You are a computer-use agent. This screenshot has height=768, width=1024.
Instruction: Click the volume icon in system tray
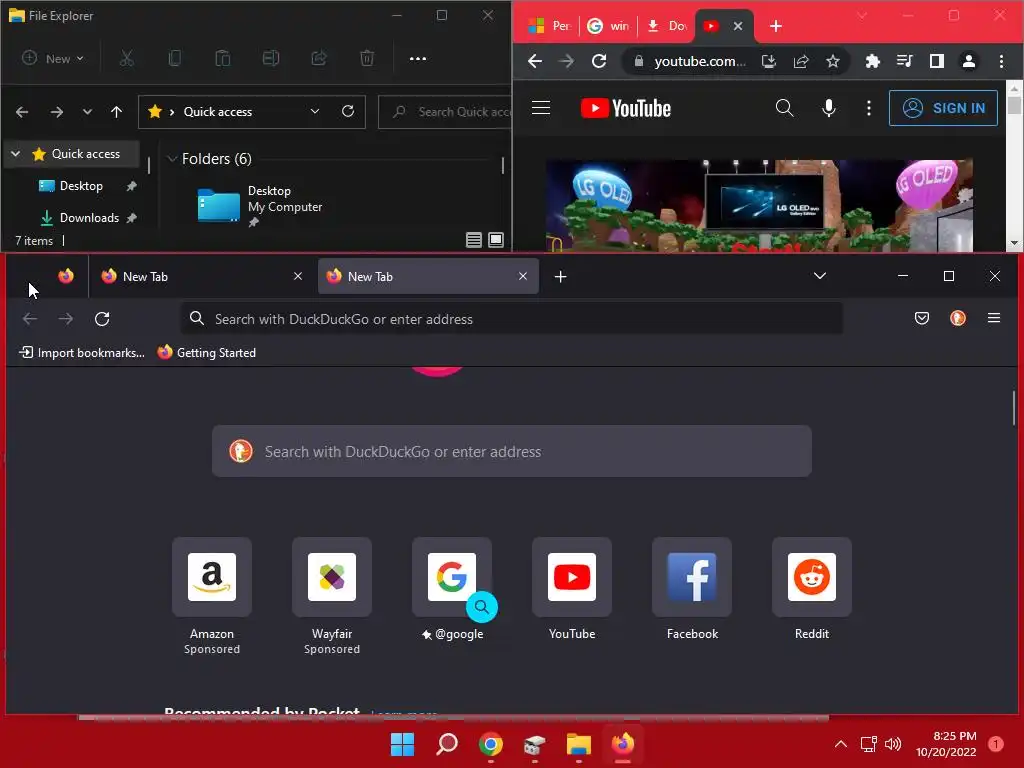click(893, 744)
